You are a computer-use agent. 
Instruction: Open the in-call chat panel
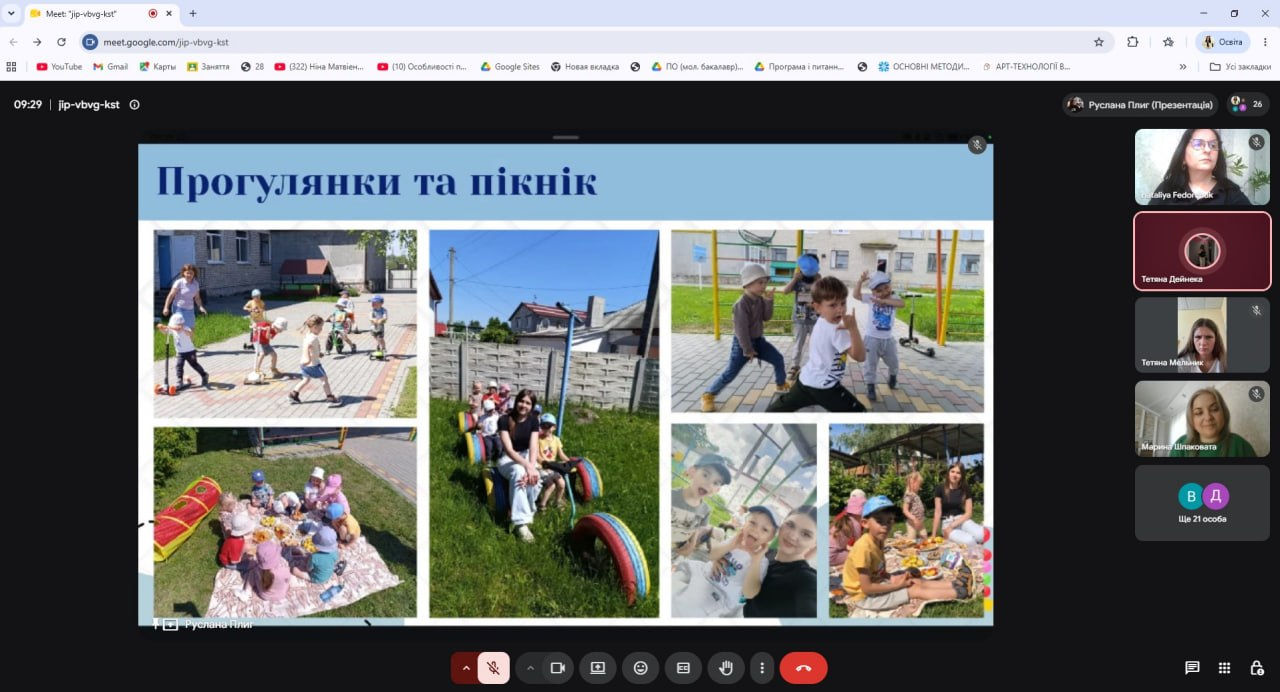pos(1192,668)
